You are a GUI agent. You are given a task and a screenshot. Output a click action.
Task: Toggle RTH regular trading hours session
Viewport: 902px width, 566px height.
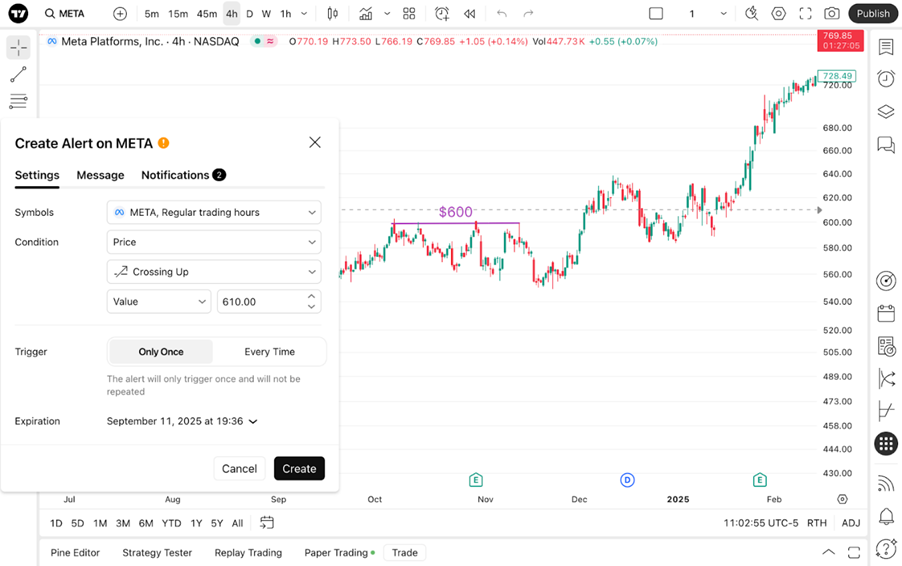[817, 523]
